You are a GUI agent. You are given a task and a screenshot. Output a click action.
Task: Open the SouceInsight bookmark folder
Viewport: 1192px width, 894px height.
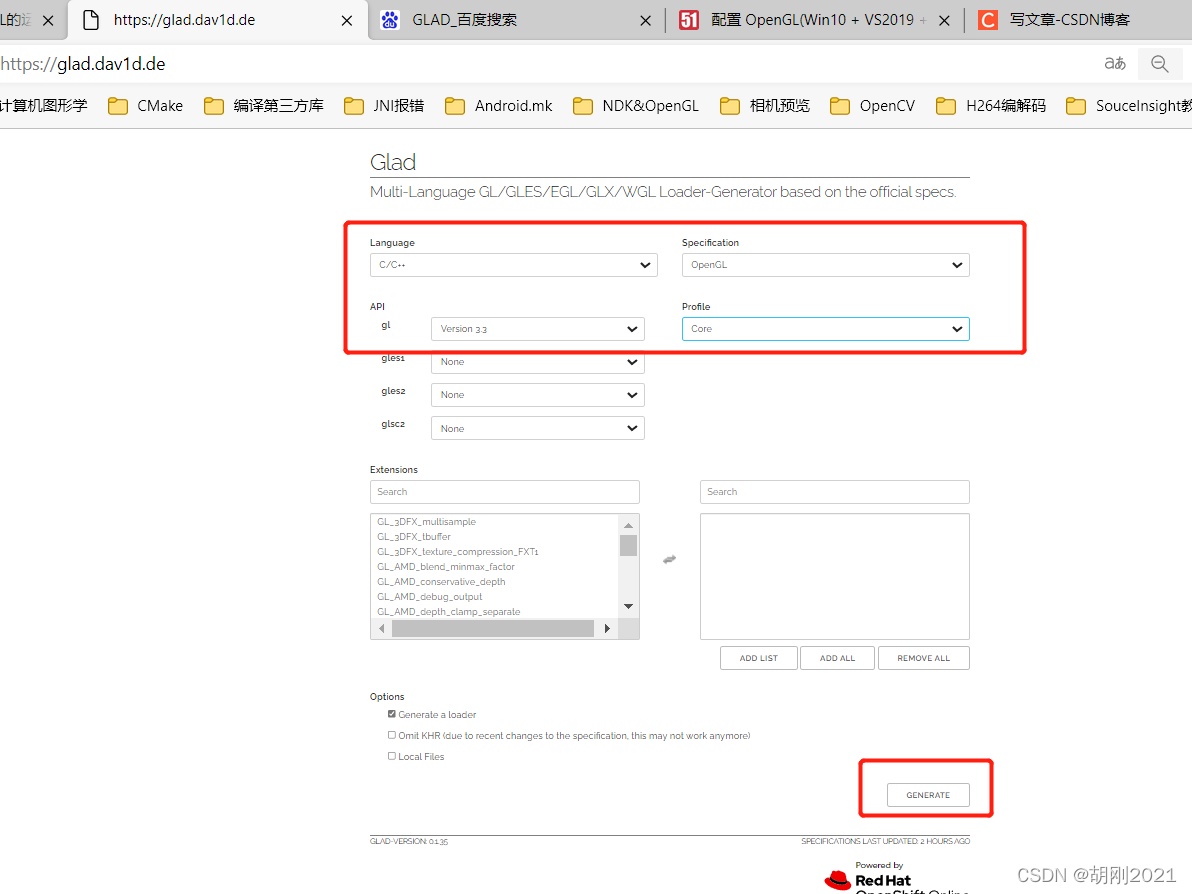(1128, 106)
